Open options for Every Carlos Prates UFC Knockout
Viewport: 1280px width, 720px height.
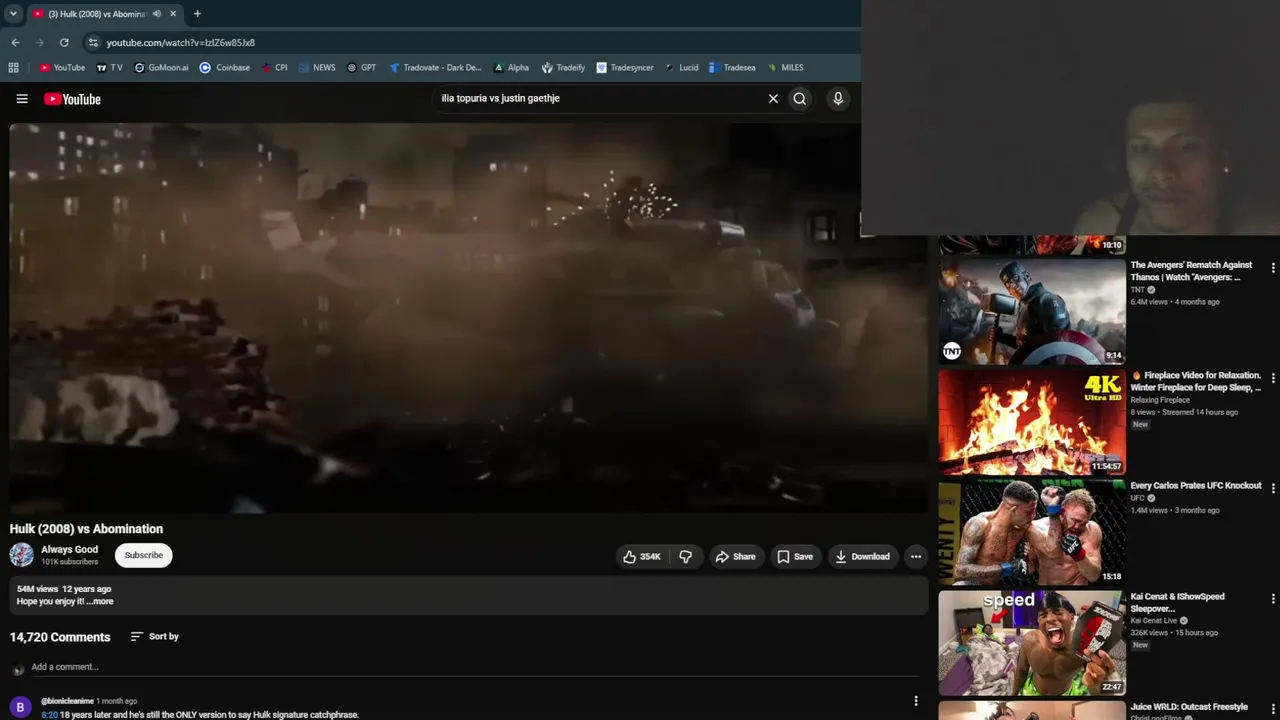[1273, 489]
